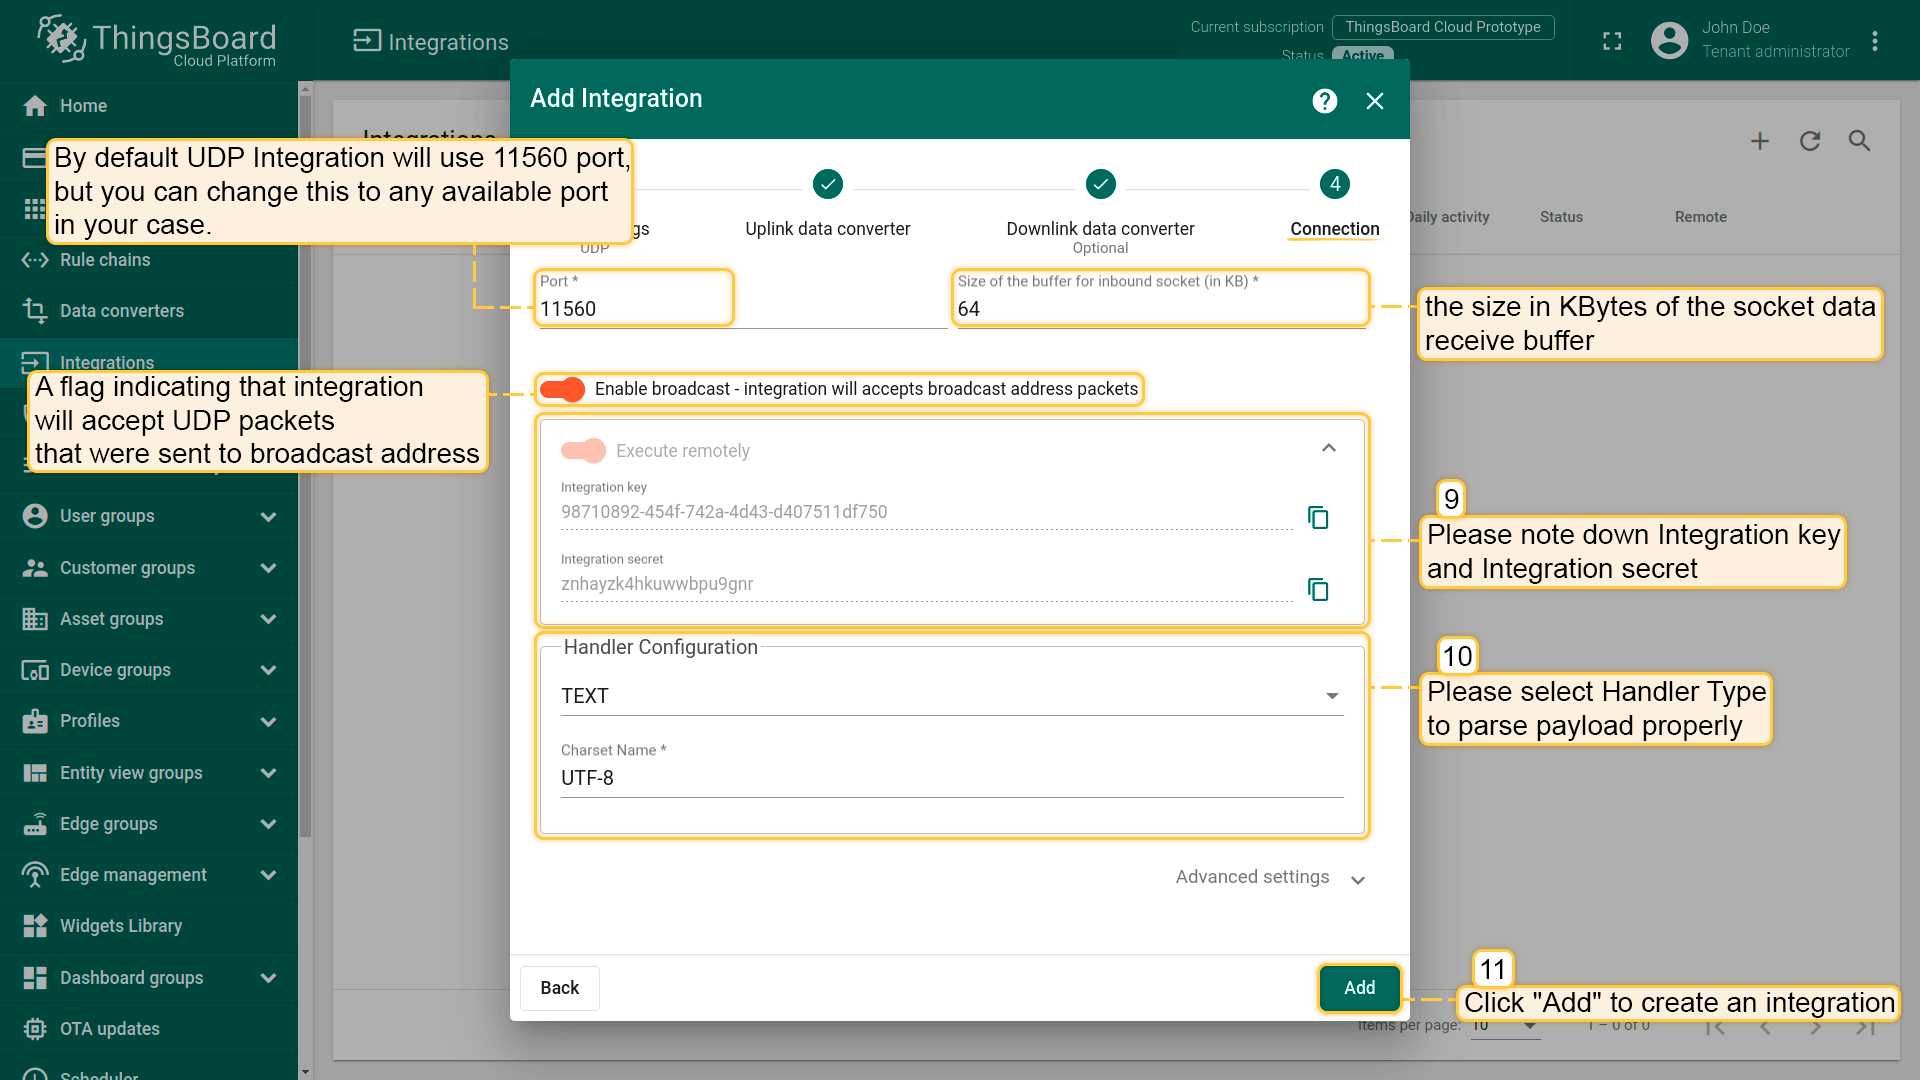
Task: Open Widgets Library in sidebar
Action: click(149, 926)
